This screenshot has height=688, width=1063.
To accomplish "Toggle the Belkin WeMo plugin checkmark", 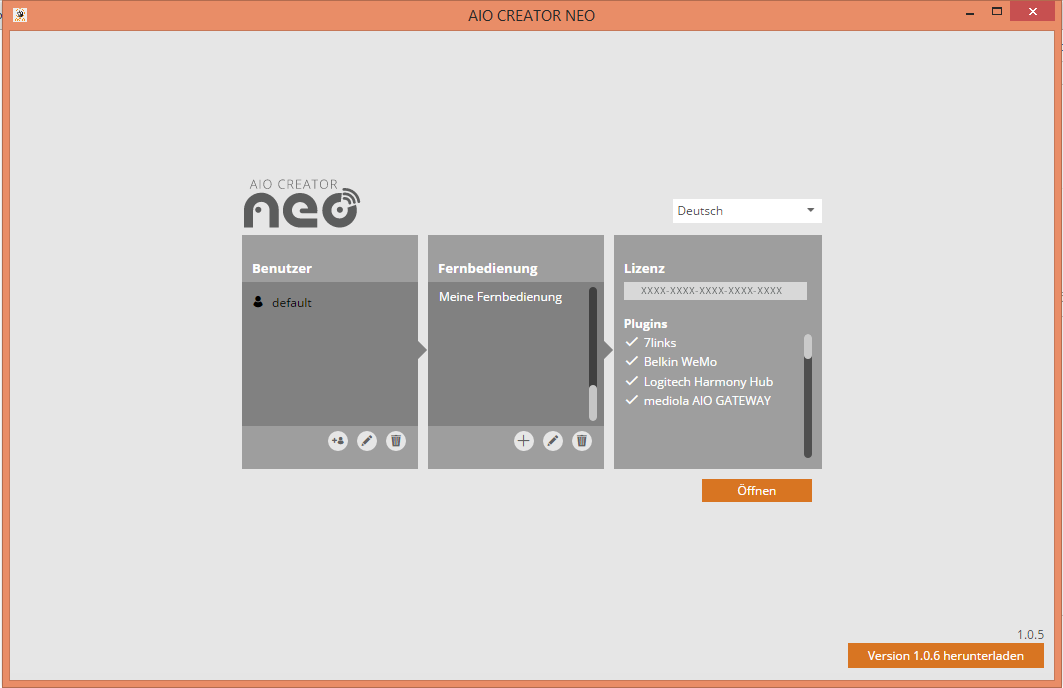I will (x=632, y=362).
